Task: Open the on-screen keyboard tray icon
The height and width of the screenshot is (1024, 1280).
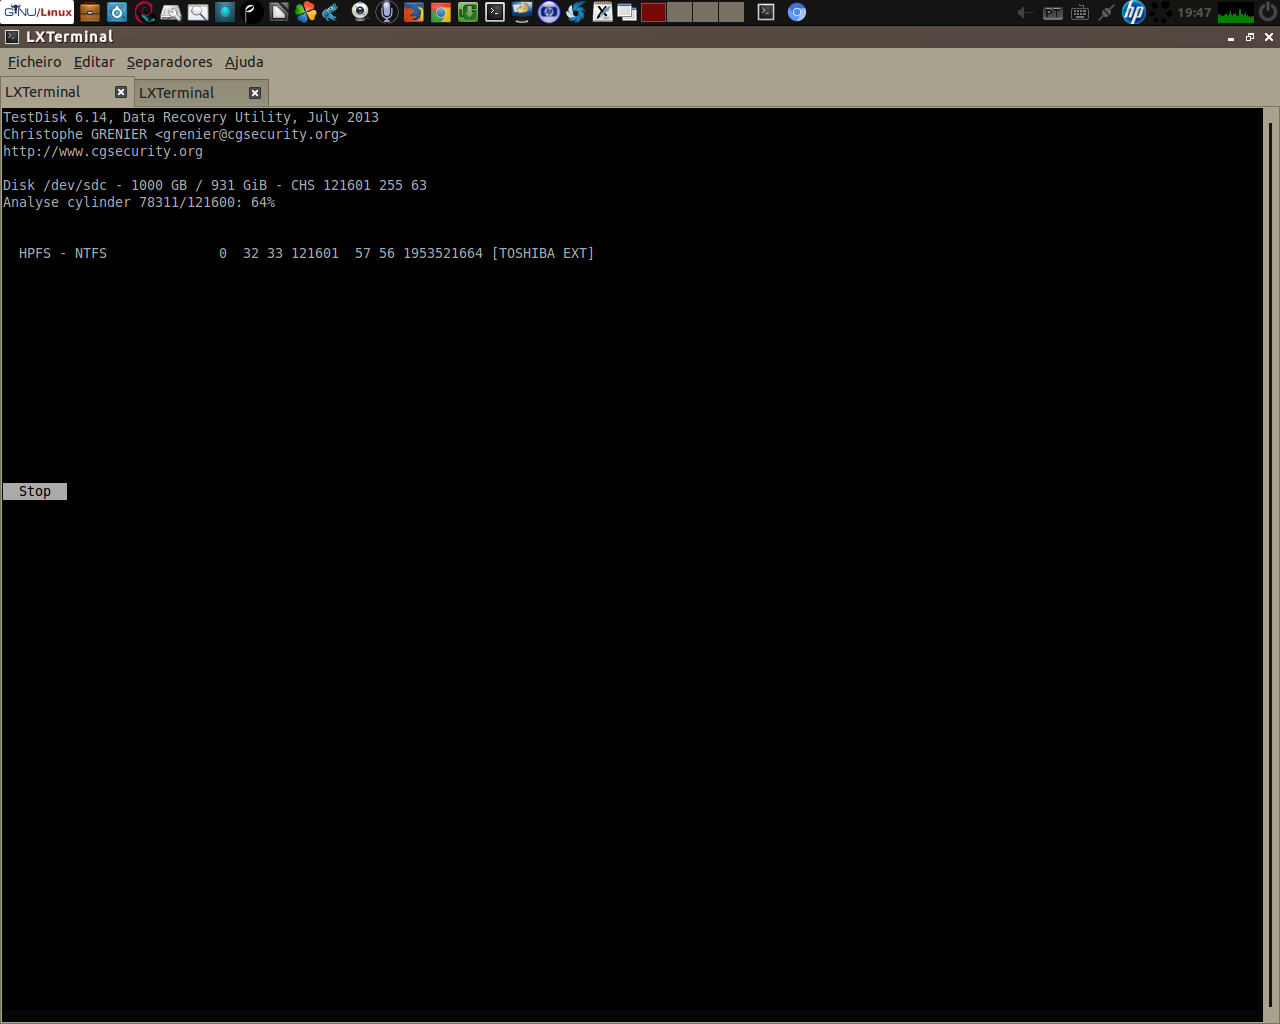Action: click(1080, 12)
